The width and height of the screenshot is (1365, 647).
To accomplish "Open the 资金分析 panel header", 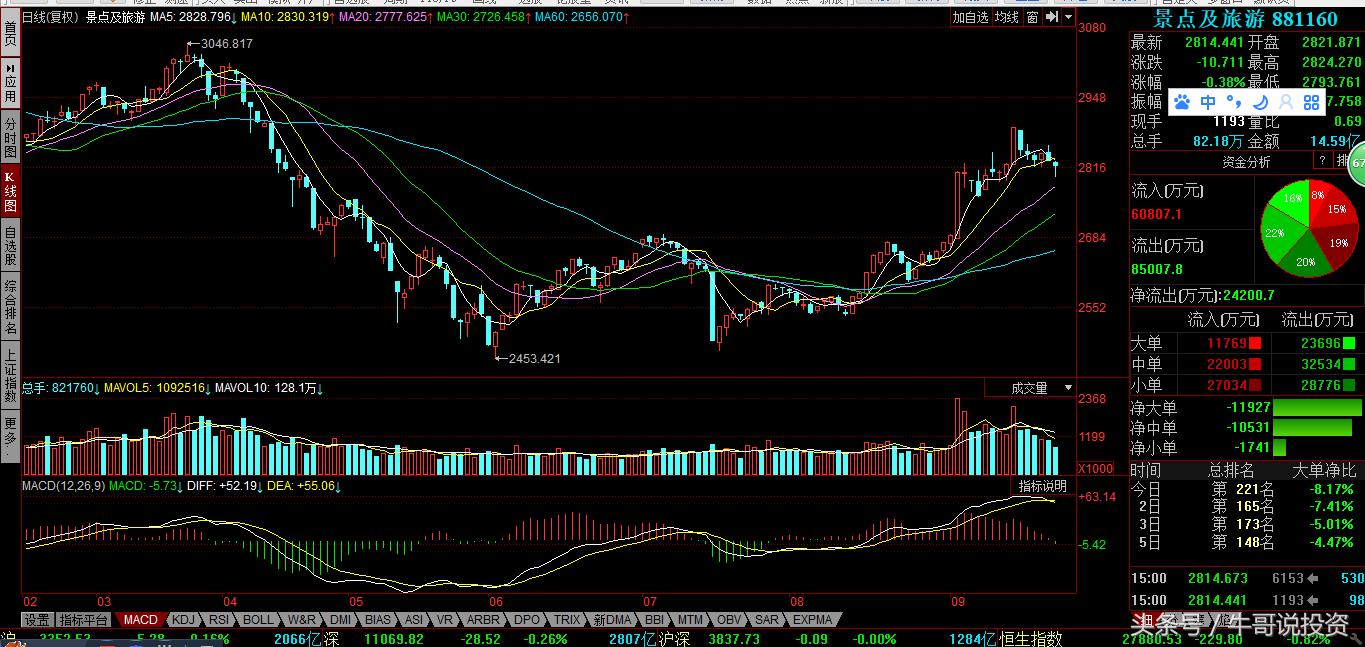I will pyautogui.click(x=1246, y=161).
